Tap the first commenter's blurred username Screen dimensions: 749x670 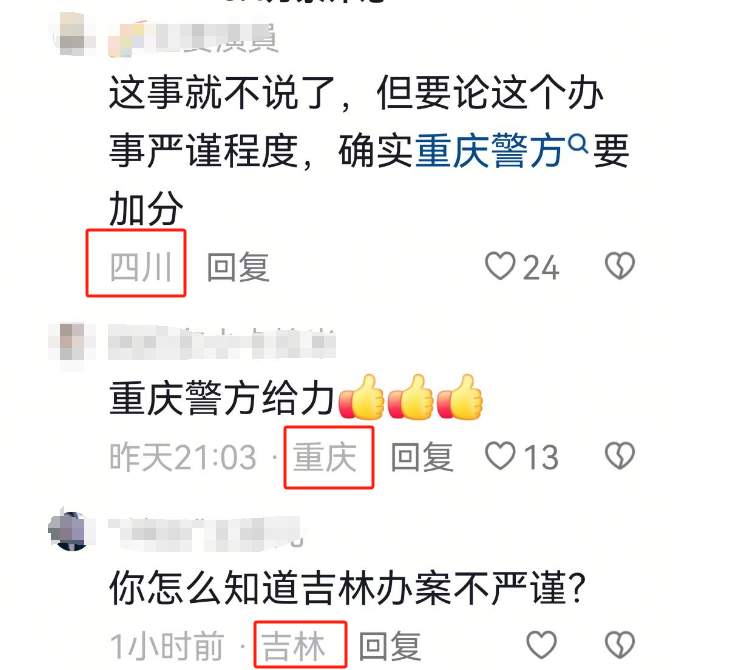(x=193, y=39)
